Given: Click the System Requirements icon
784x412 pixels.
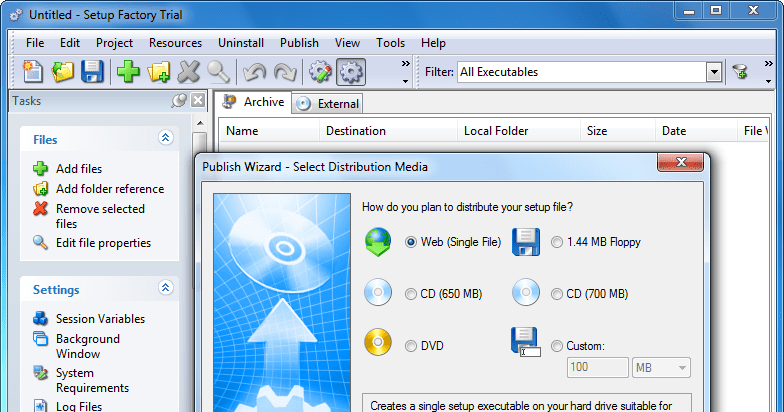Looking at the screenshot, I should tap(40, 372).
